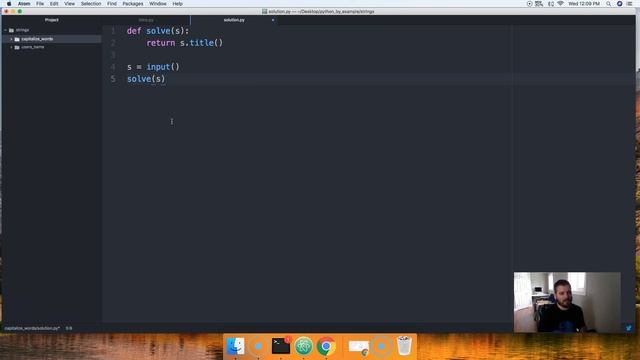Screen dimensions: 640x360
Task: Click the file path in the status bar
Action: point(32,328)
